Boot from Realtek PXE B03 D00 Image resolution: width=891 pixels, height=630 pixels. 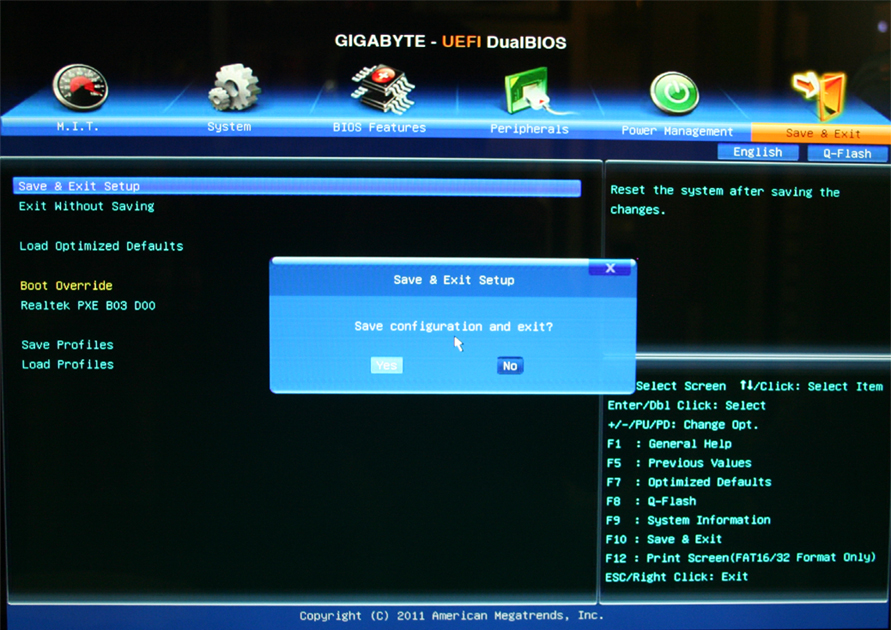[88, 306]
